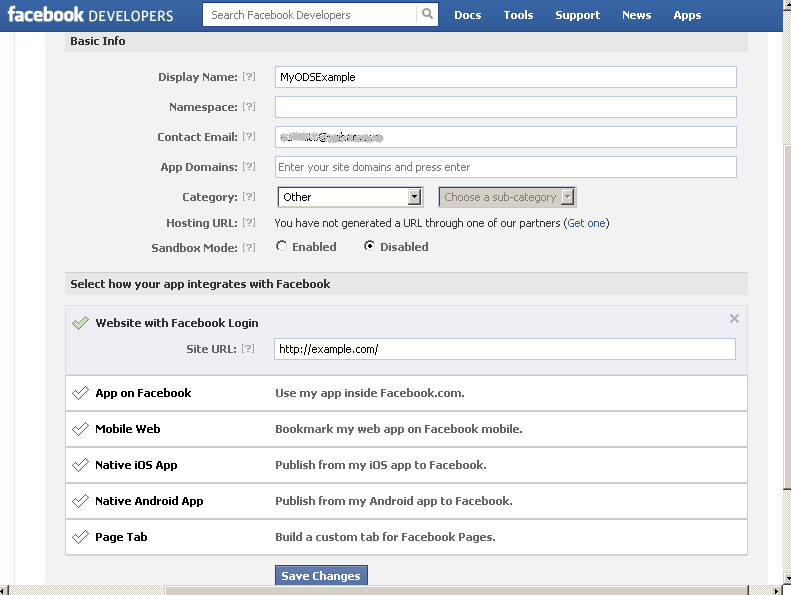Focus the Namespace input field
This screenshot has width=791, height=595.
[x=505, y=107]
